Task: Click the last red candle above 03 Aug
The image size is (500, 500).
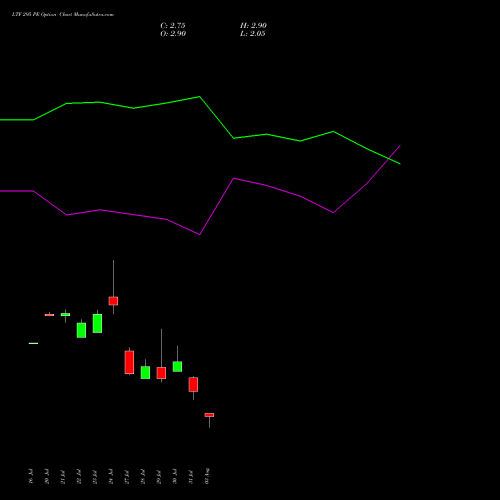Action: (x=209, y=415)
